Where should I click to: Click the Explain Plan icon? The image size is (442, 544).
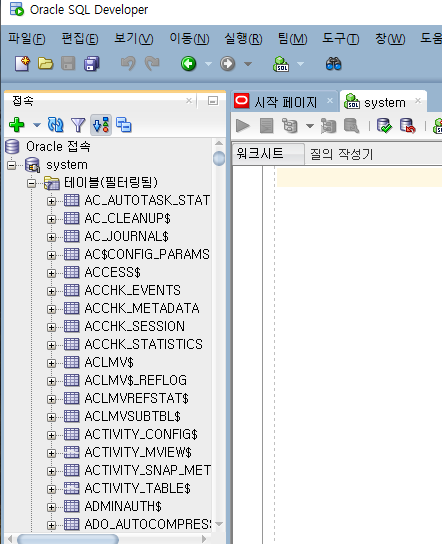(289, 126)
